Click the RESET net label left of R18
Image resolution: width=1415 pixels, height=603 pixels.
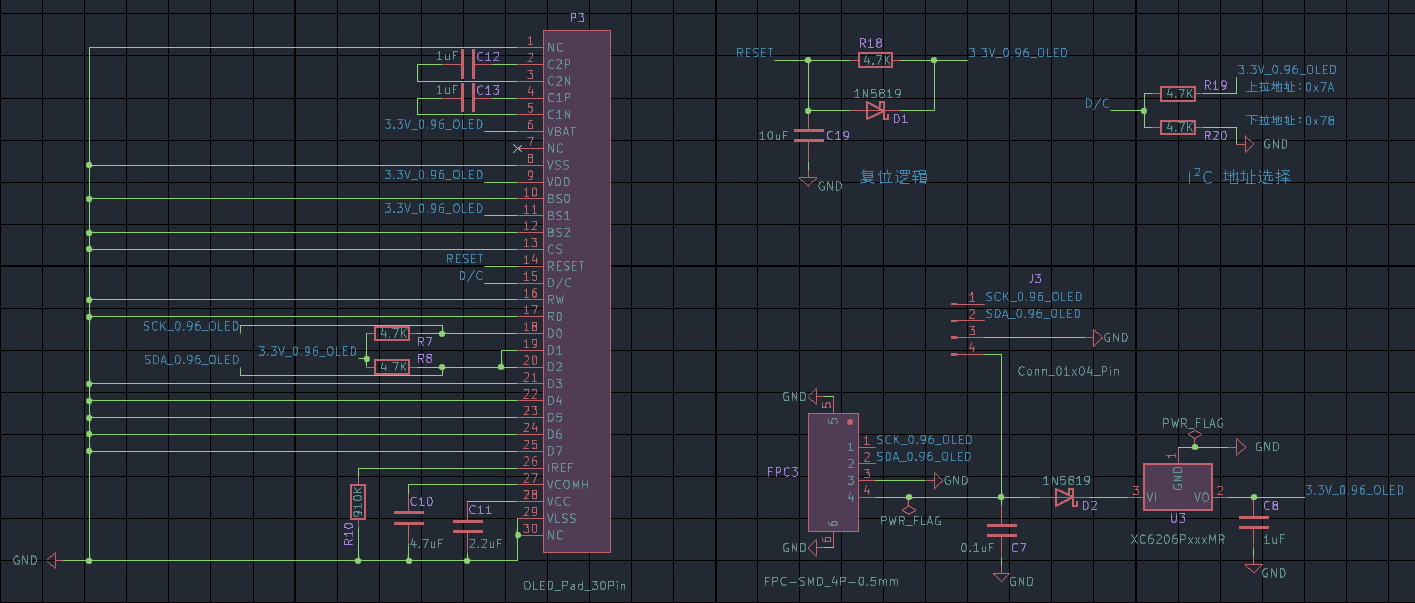point(754,53)
